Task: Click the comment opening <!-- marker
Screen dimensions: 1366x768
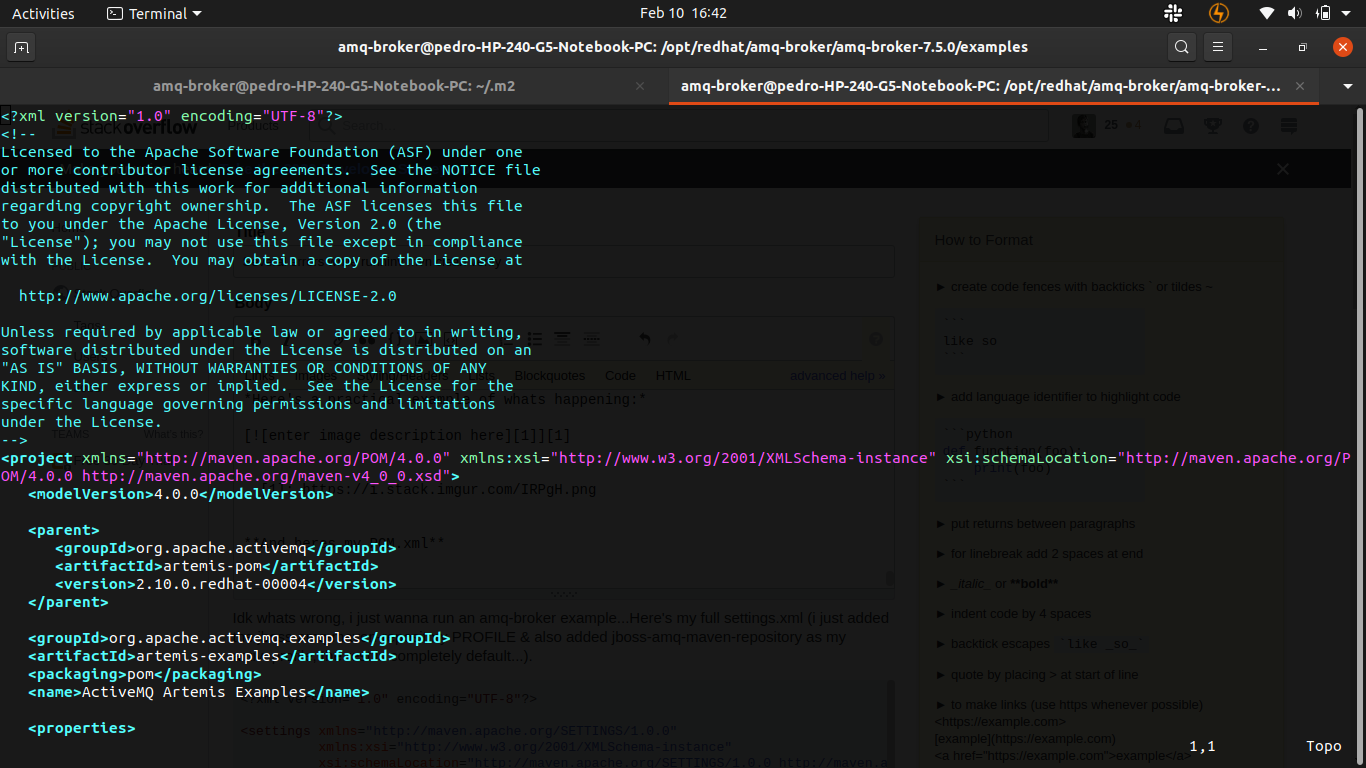Action: click(x=18, y=134)
